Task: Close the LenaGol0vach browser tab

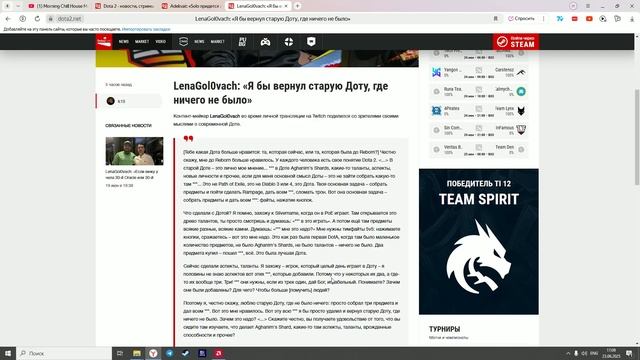Action: [286, 6]
